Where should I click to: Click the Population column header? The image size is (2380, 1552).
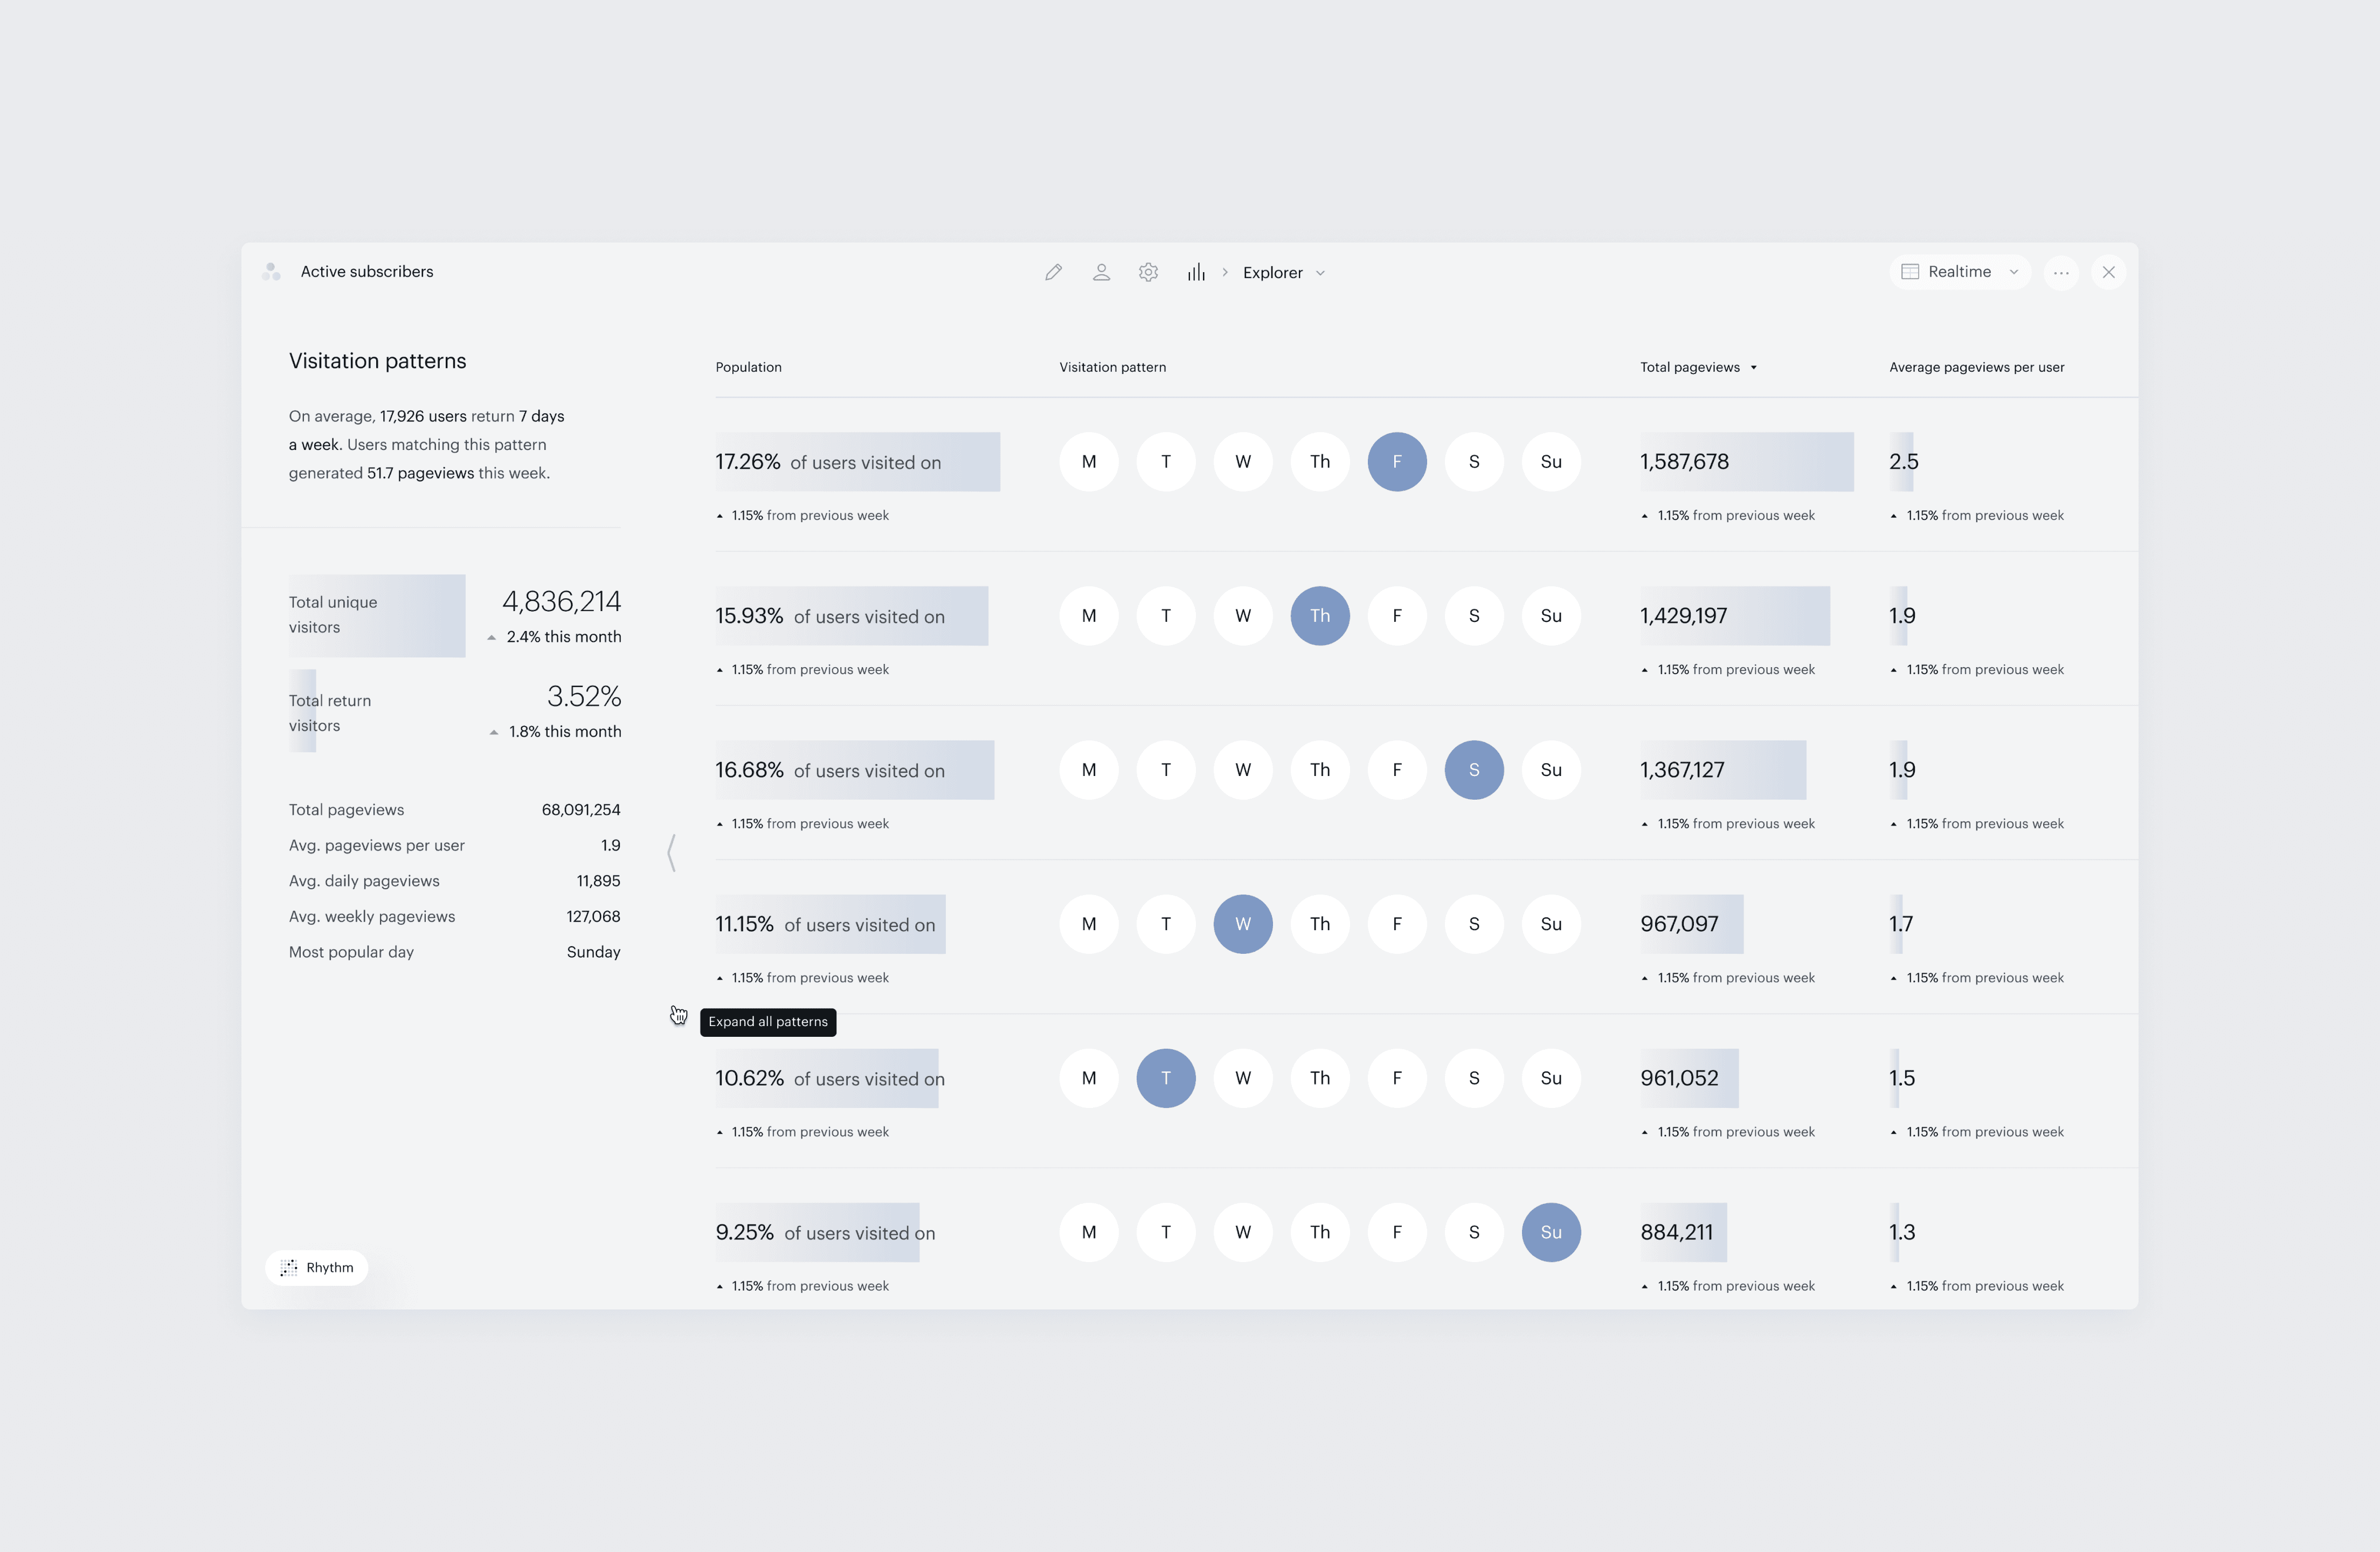coord(748,367)
